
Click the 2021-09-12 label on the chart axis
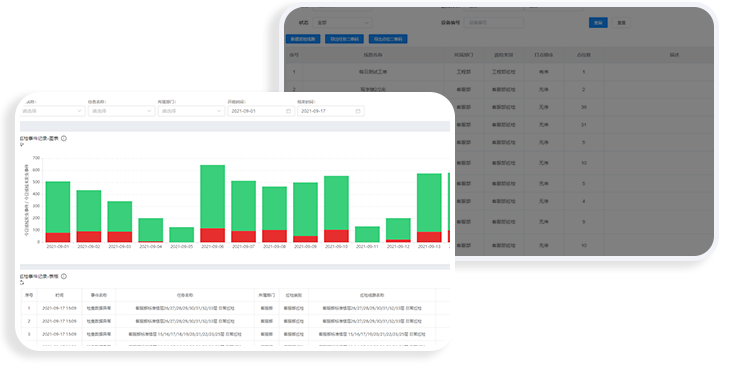(398, 247)
